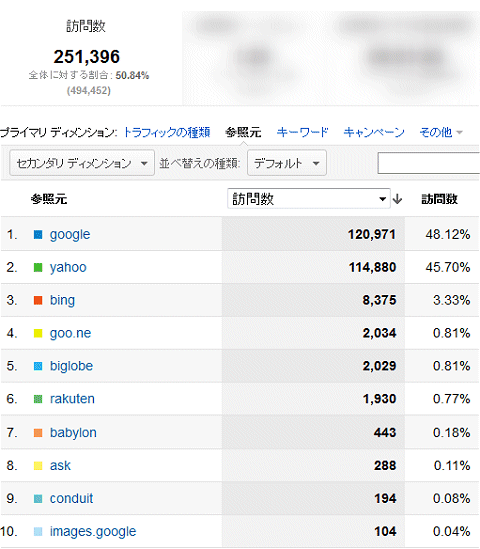Click google row blue color swatch

coord(38,234)
